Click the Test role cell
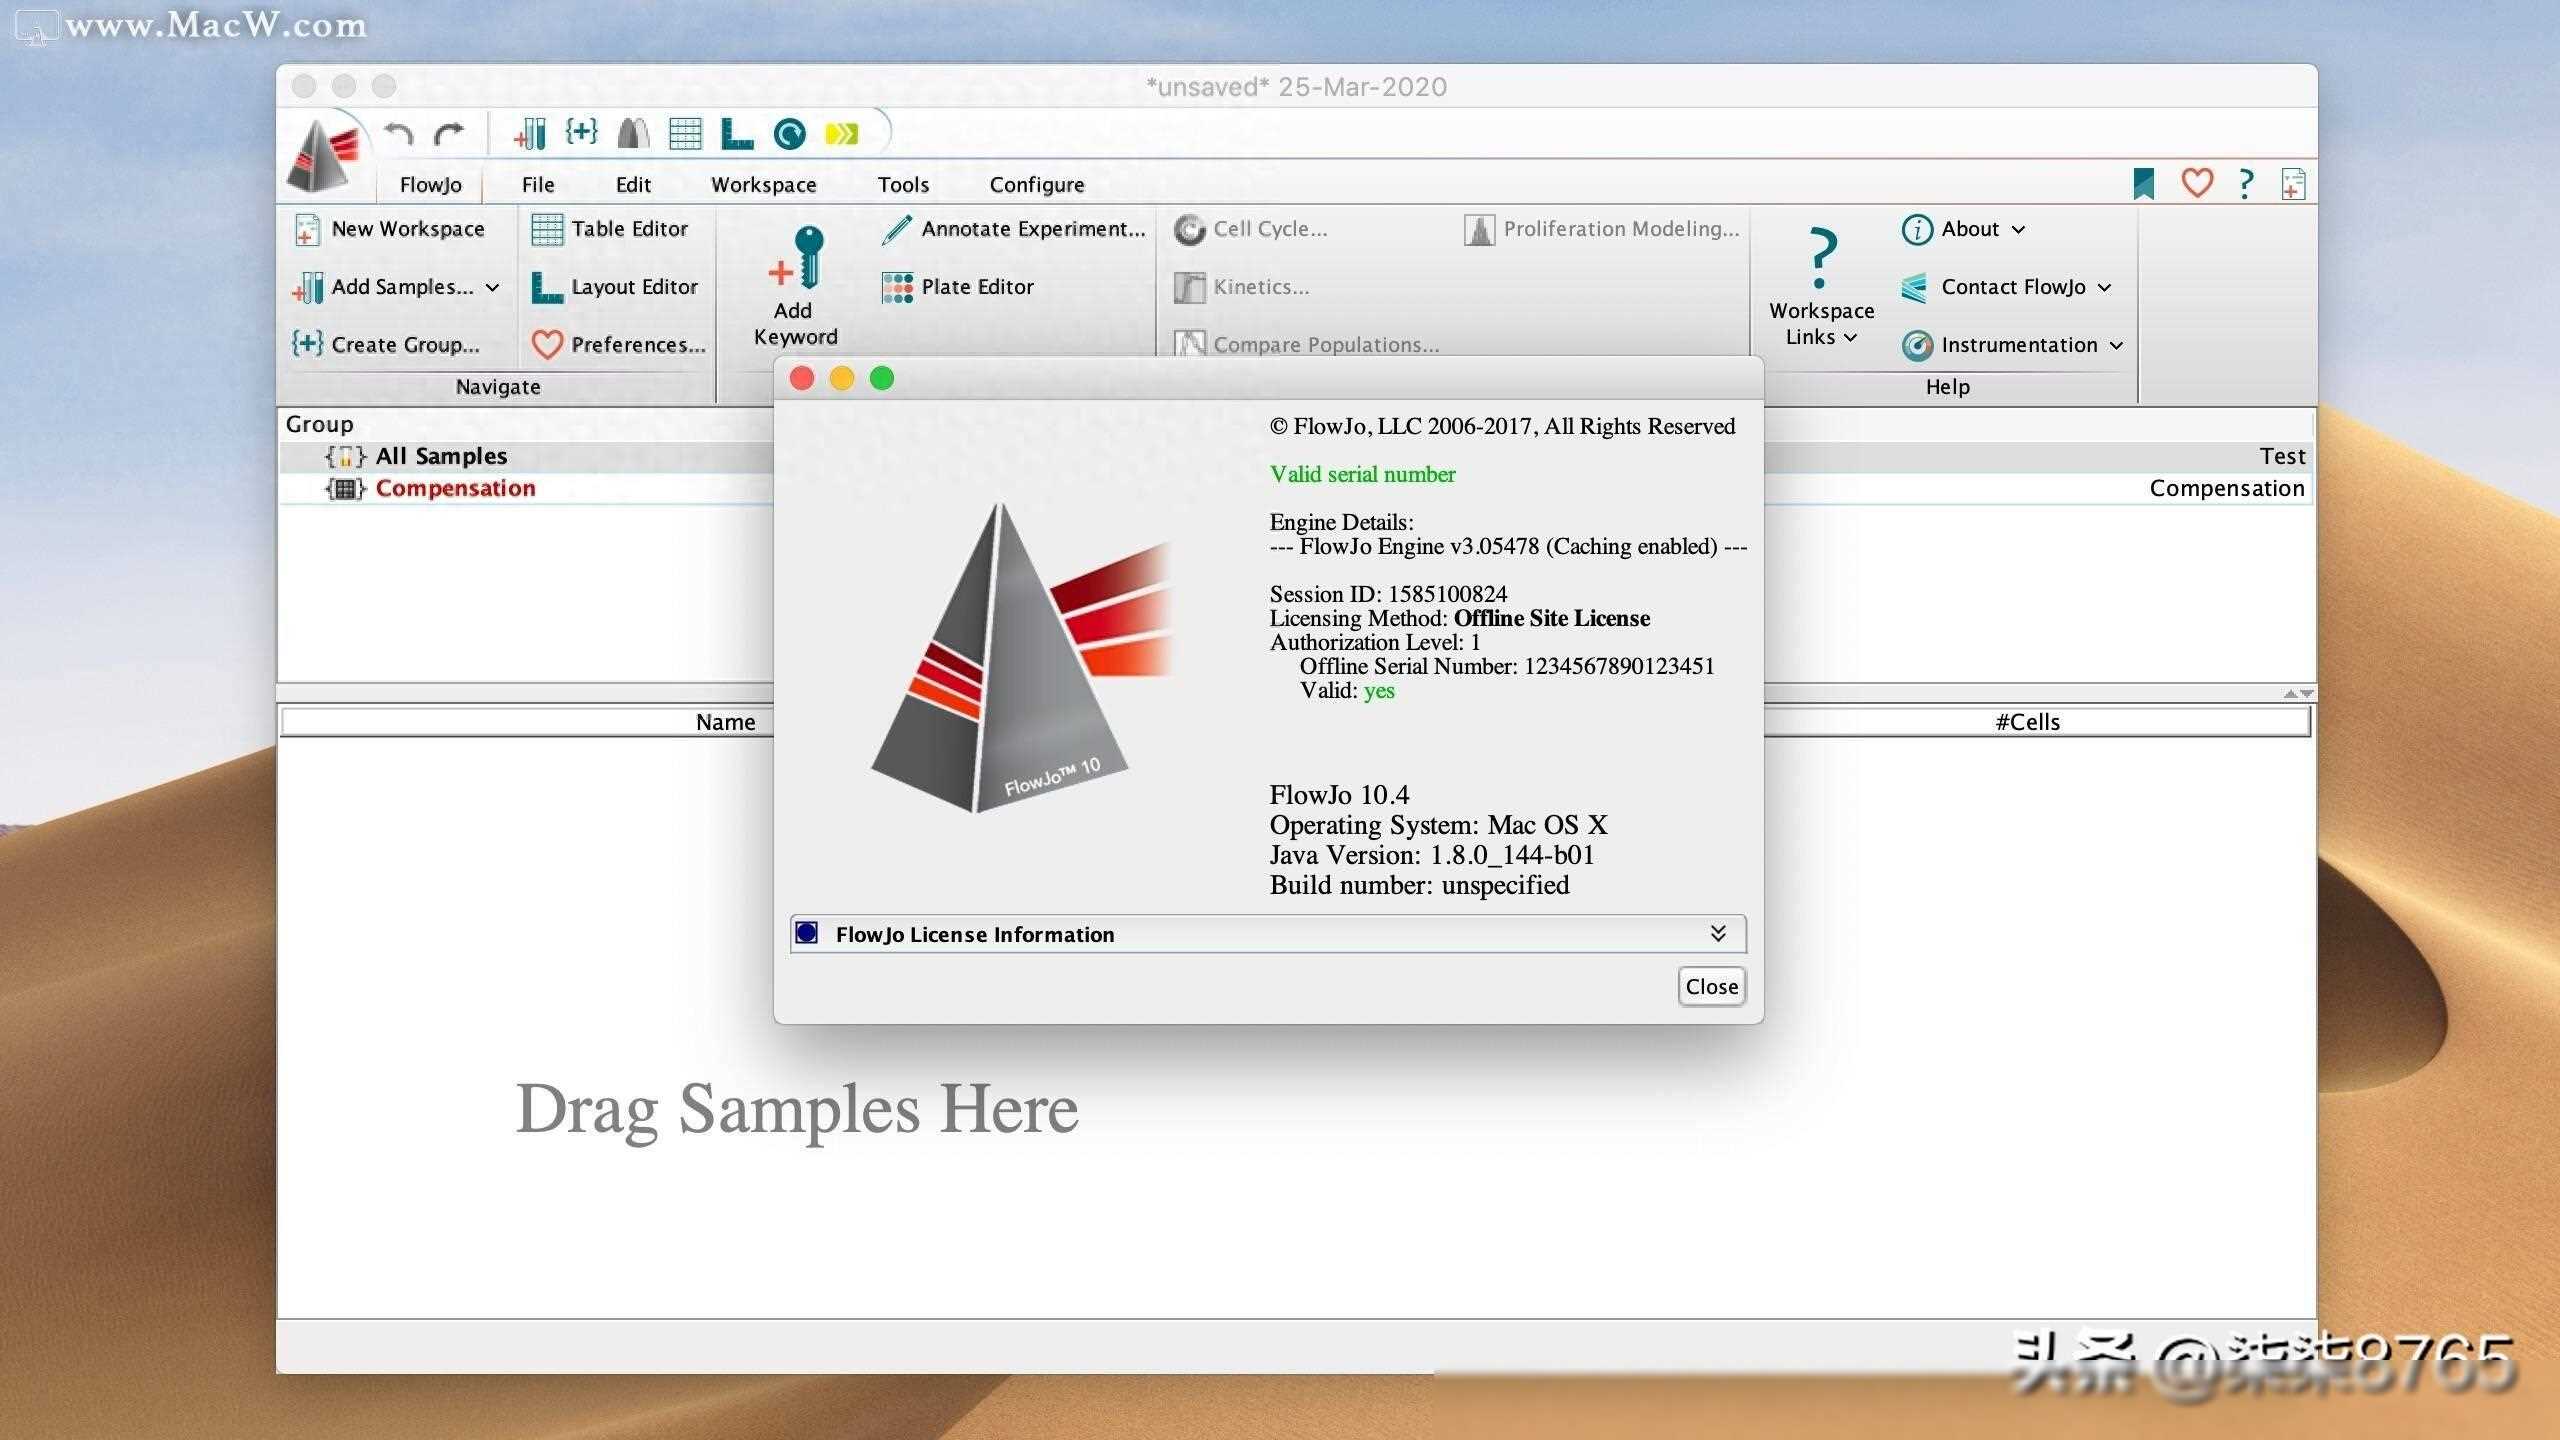The height and width of the screenshot is (1440, 2560). click(x=2281, y=456)
